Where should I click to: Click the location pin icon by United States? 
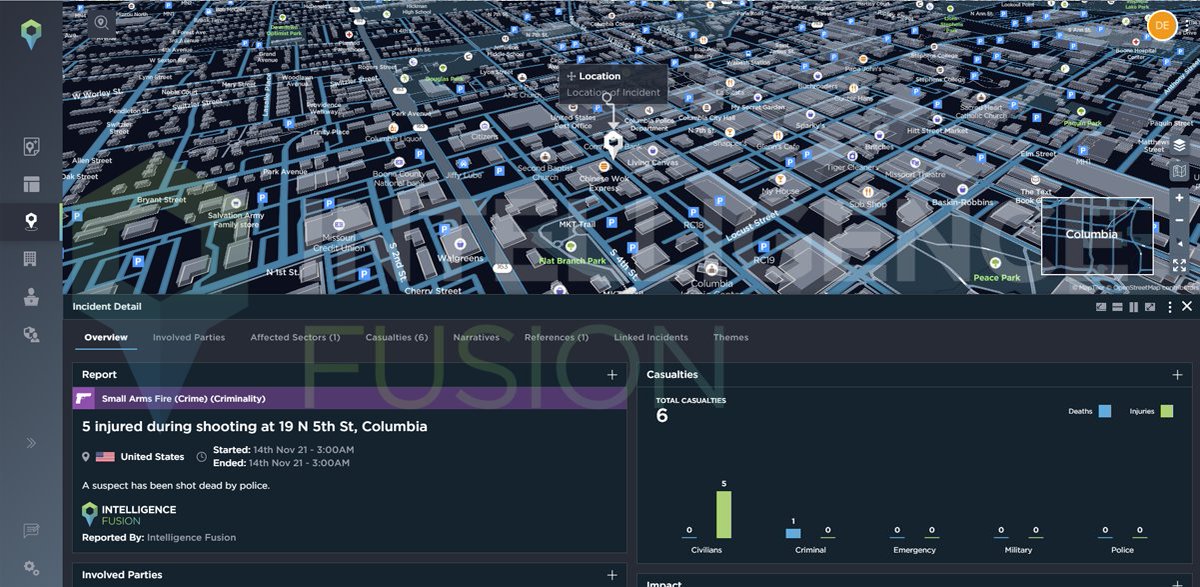(86, 457)
